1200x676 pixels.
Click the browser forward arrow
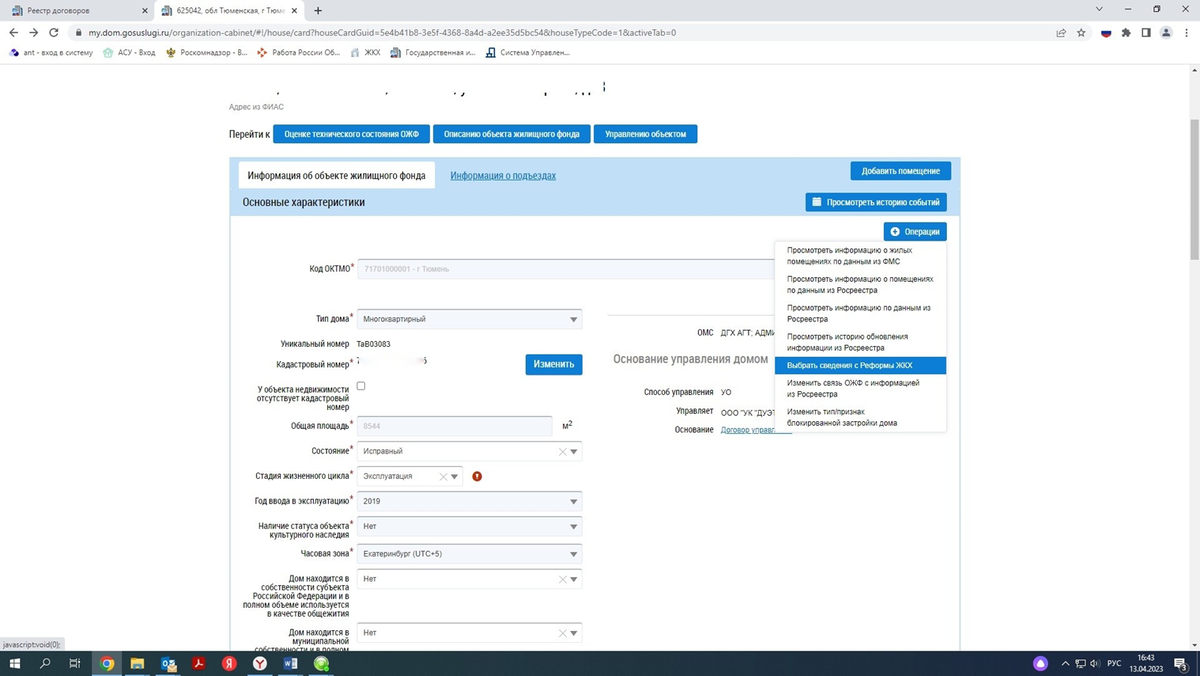(34, 32)
